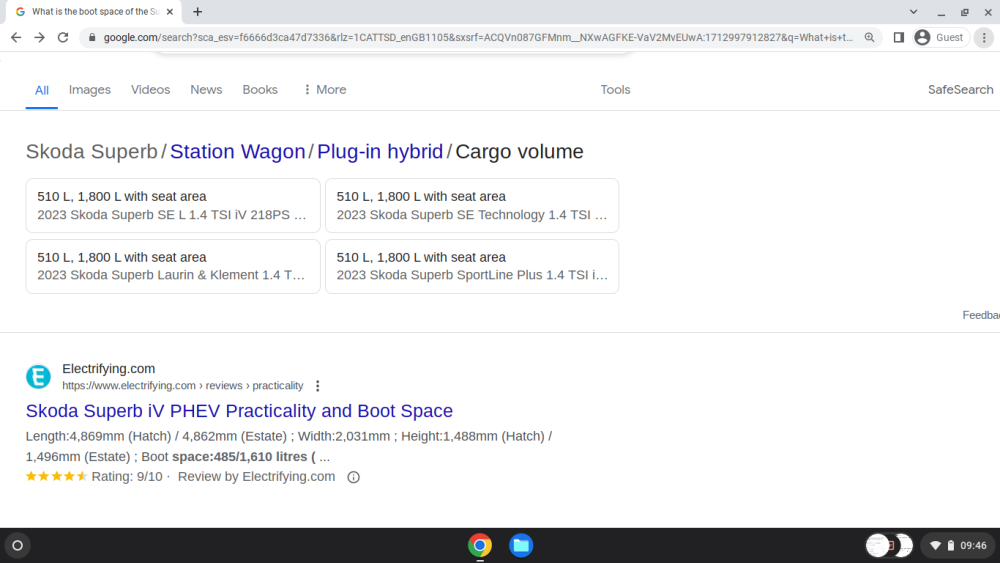The image size is (1000, 563).
Task: Launch Chrome from the shelf
Action: (480, 546)
